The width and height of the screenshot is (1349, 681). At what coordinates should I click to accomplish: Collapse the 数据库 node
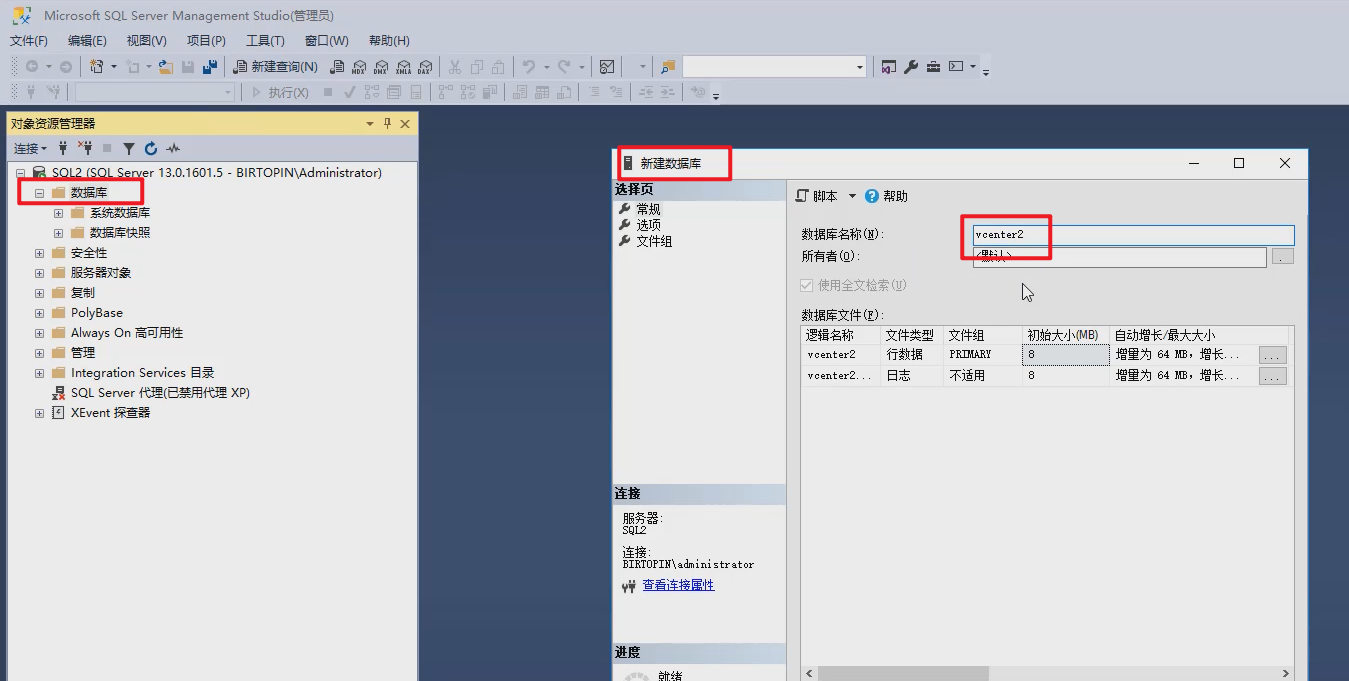39,193
